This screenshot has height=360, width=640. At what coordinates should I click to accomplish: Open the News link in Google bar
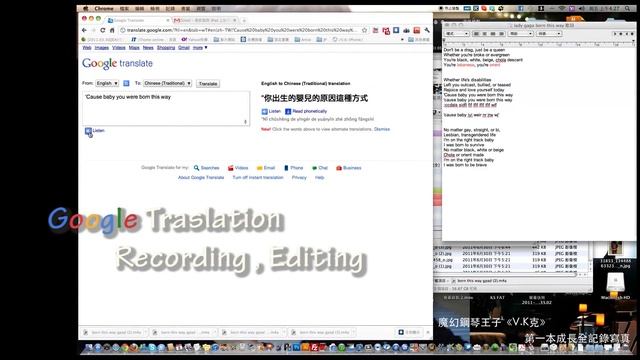(148, 48)
